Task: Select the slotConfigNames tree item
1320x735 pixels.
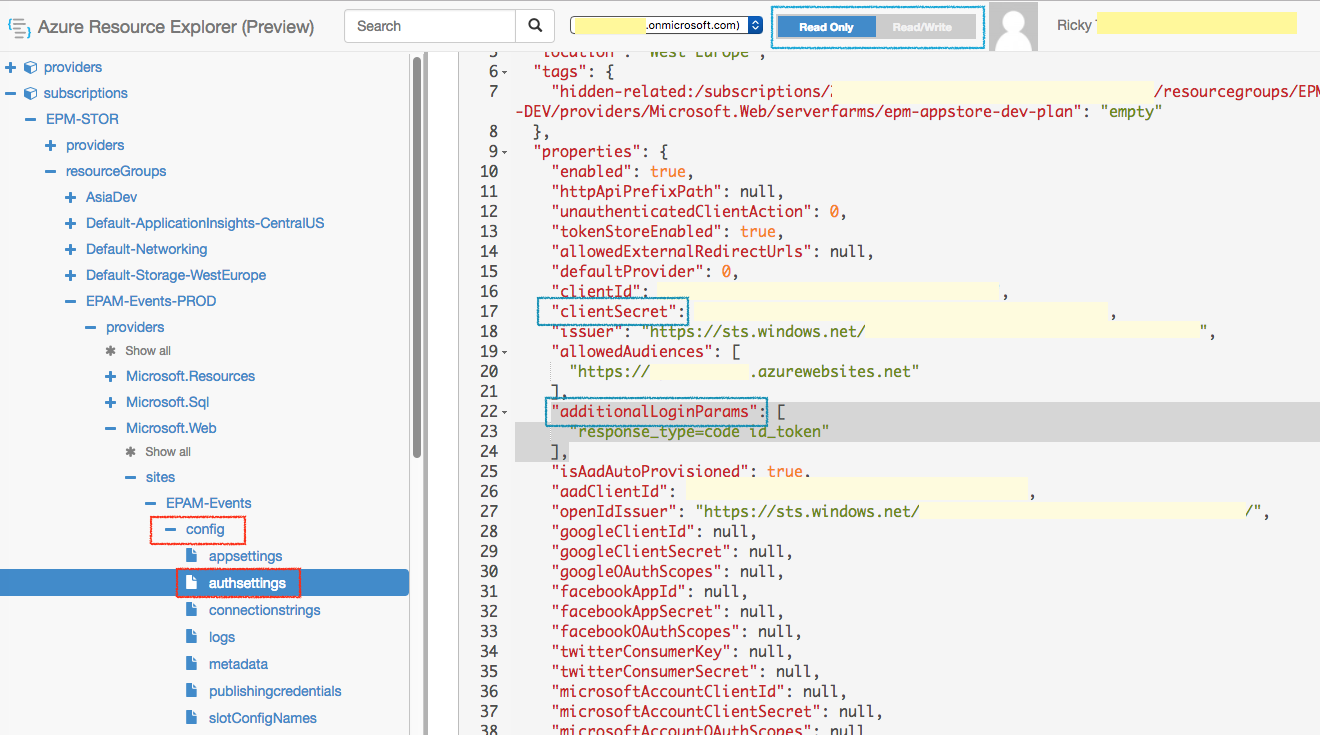Action: pos(263,718)
